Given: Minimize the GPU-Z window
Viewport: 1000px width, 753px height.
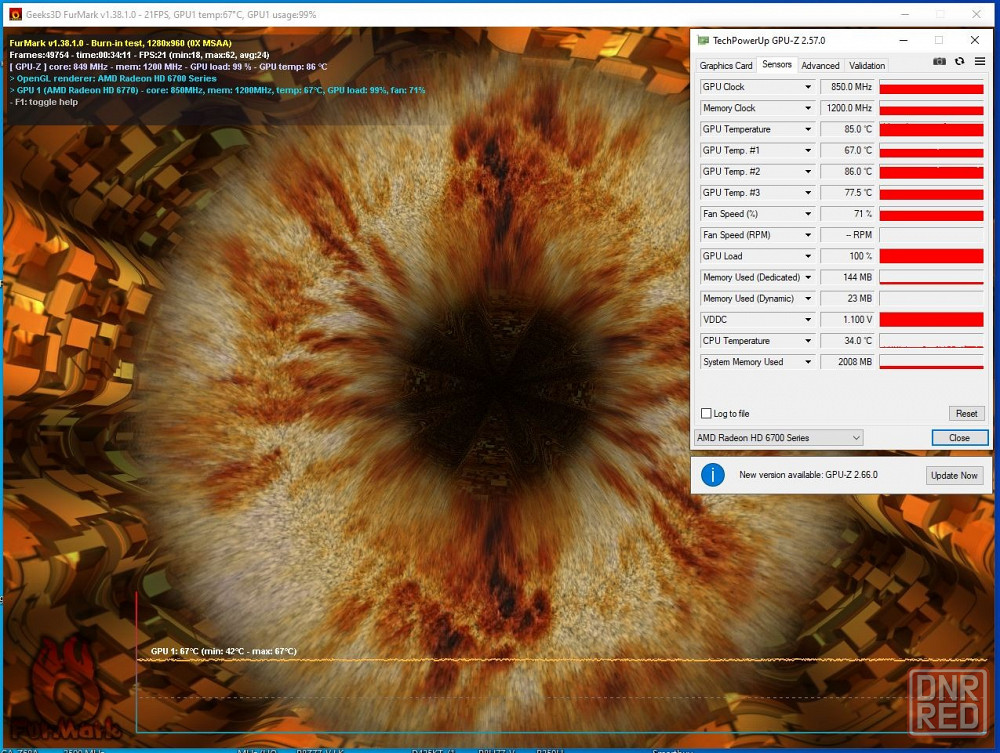Looking at the screenshot, I should coord(903,40).
